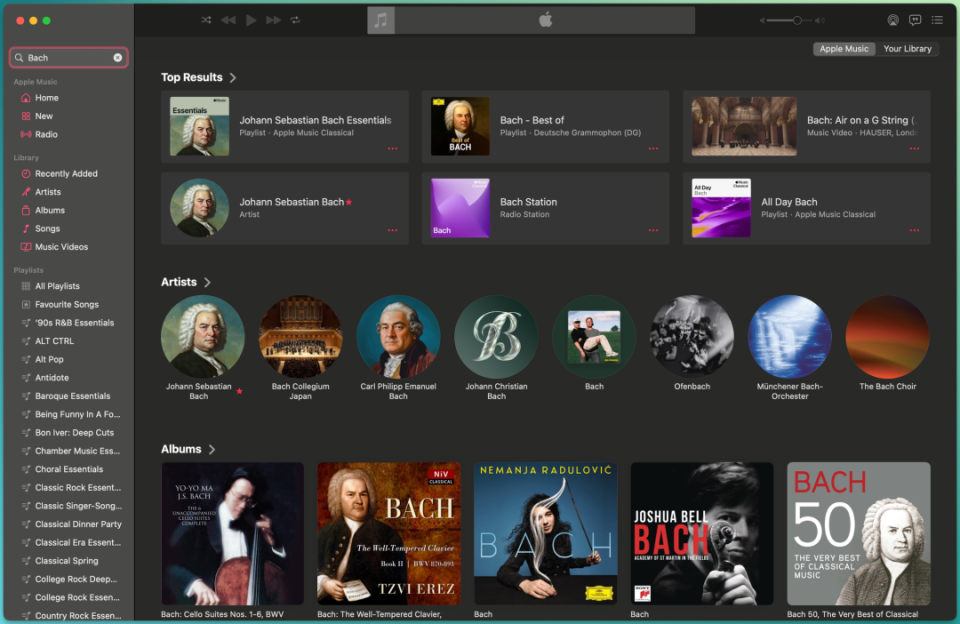Open Tzvi Erez Well-Tempered Clavier album

(x=389, y=534)
